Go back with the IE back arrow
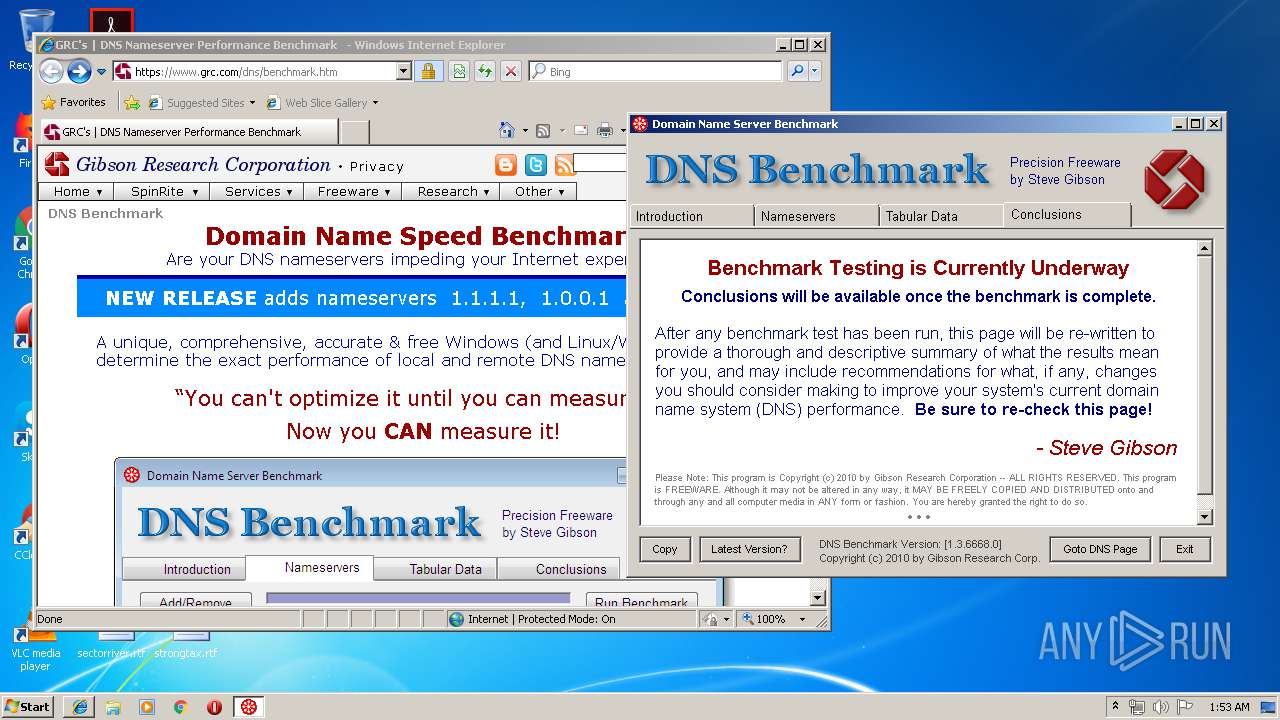This screenshot has width=1280, height=720. [51, 71]
